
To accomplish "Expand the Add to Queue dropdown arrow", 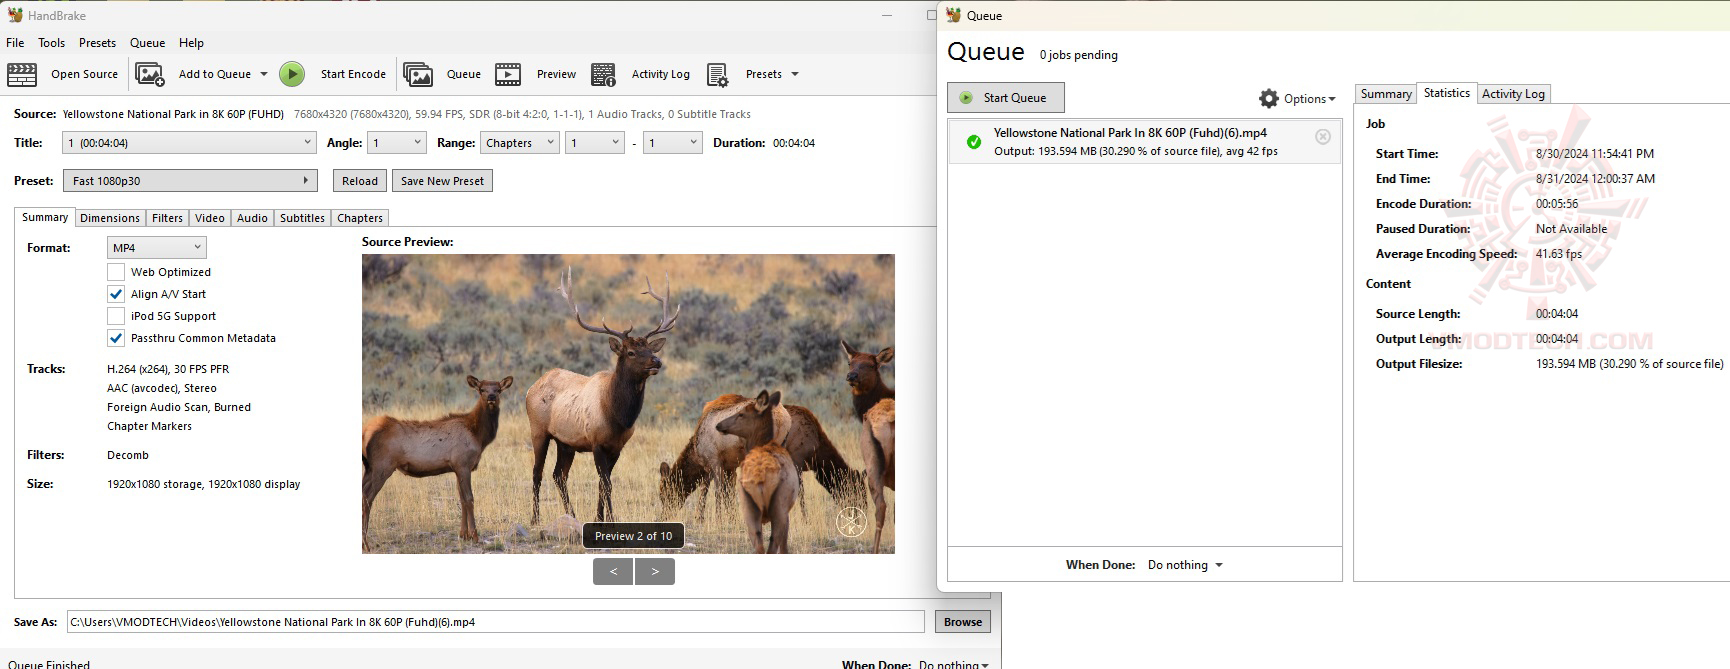I will pyautogui.click(x=264, y=74).
